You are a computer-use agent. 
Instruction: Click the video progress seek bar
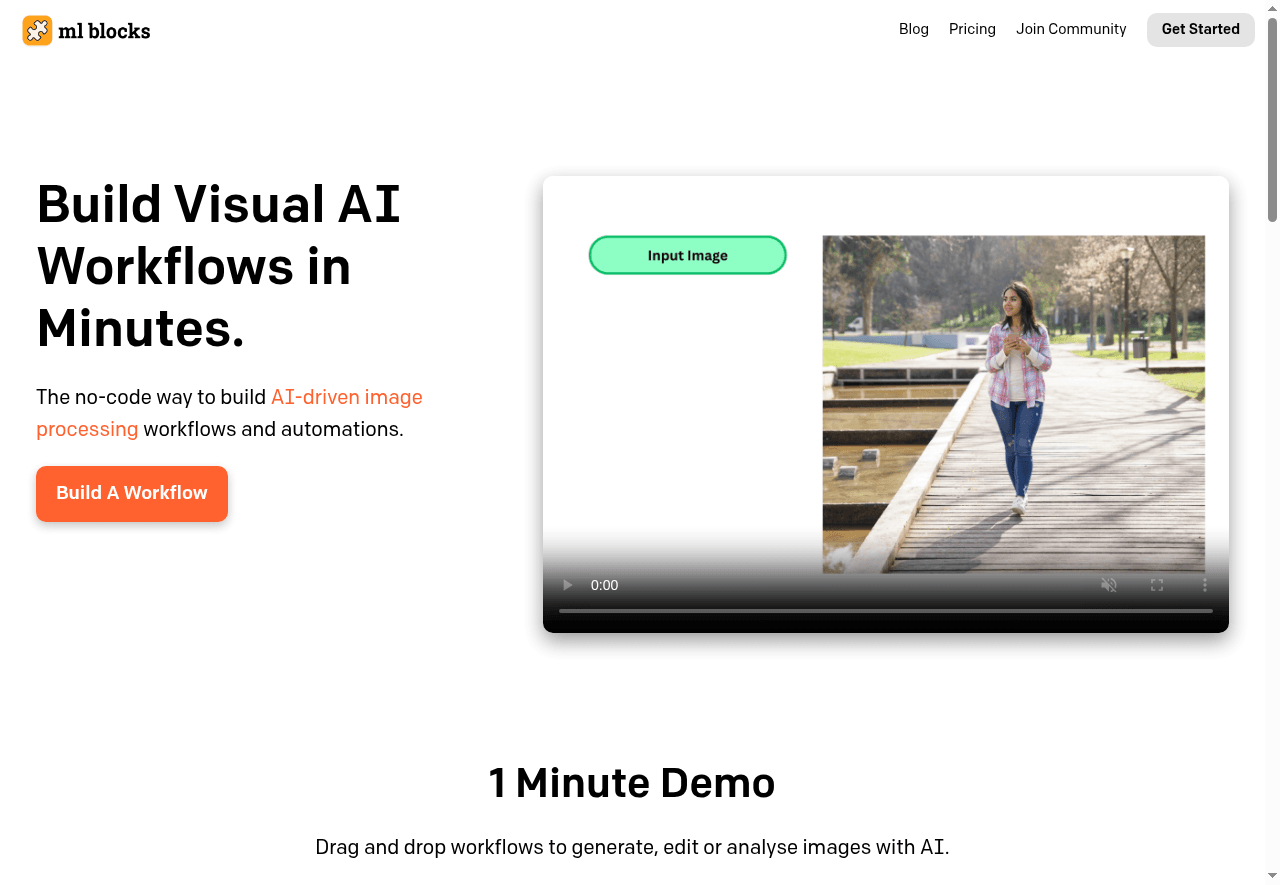(885, 610)
